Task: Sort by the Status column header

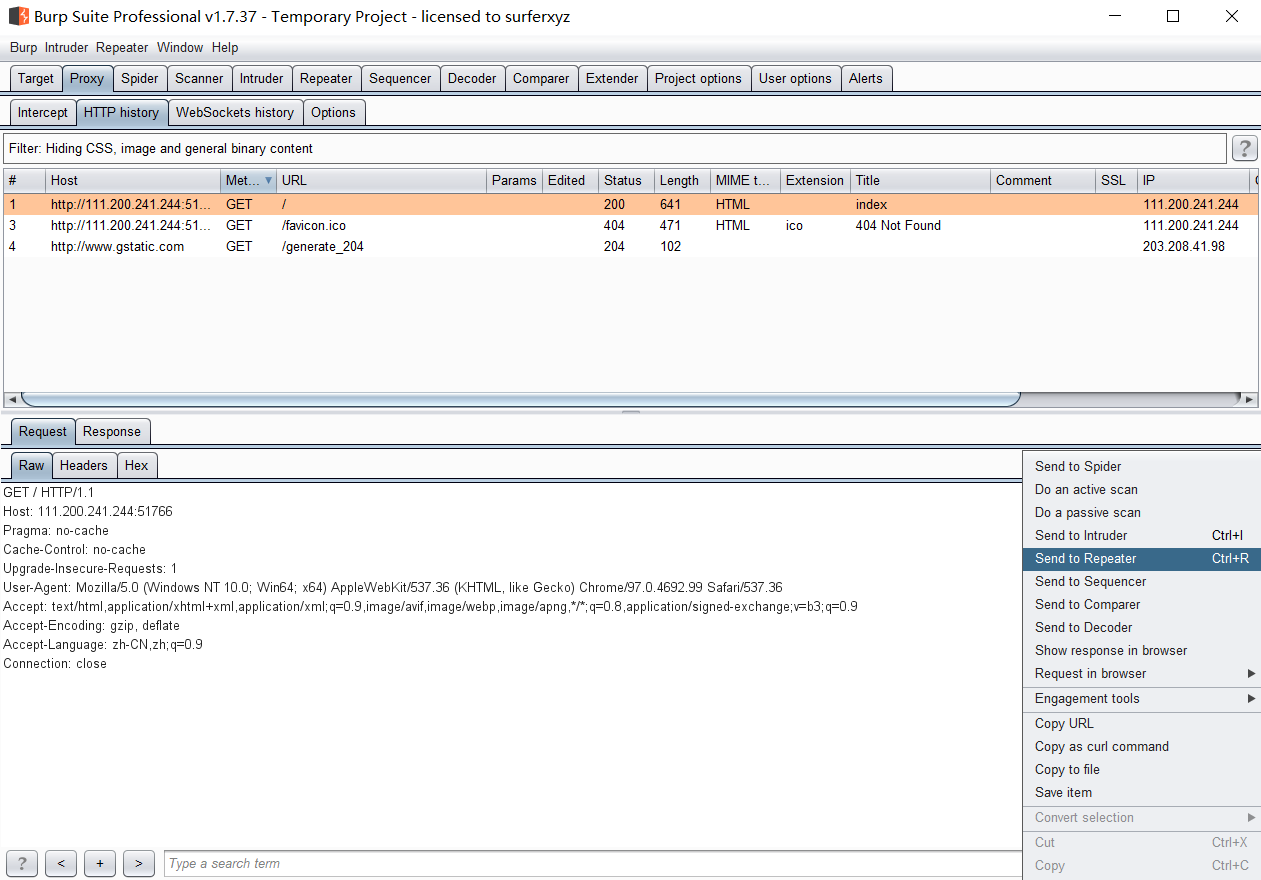Action: pos(625,181)
